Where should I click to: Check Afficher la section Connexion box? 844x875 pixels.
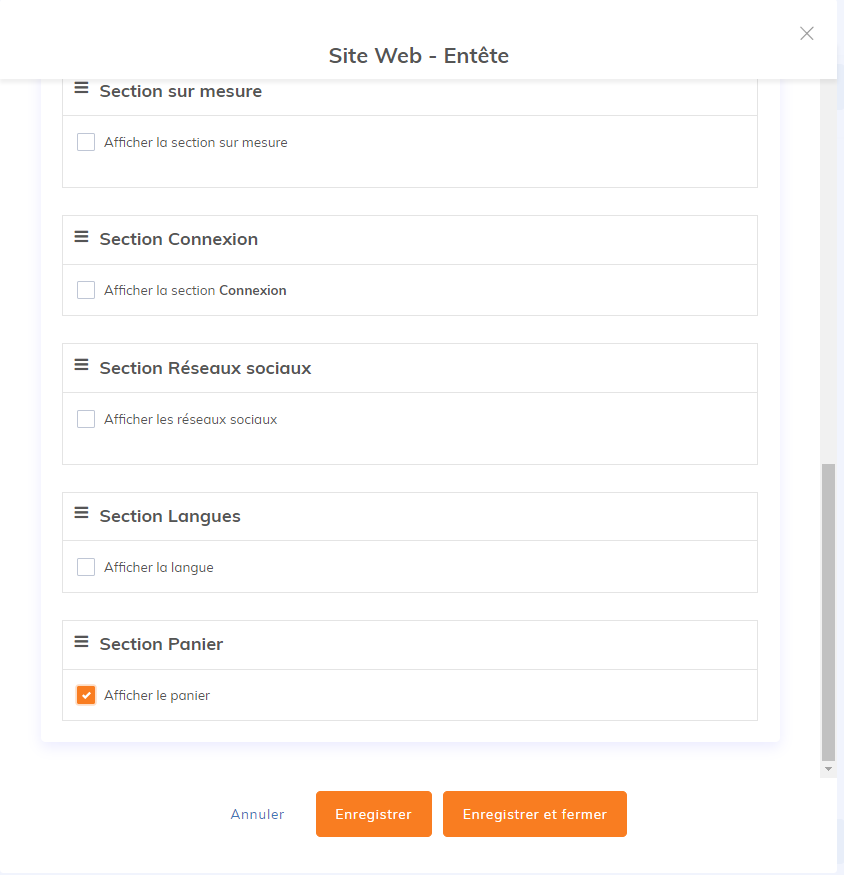[x=86, y=290]
